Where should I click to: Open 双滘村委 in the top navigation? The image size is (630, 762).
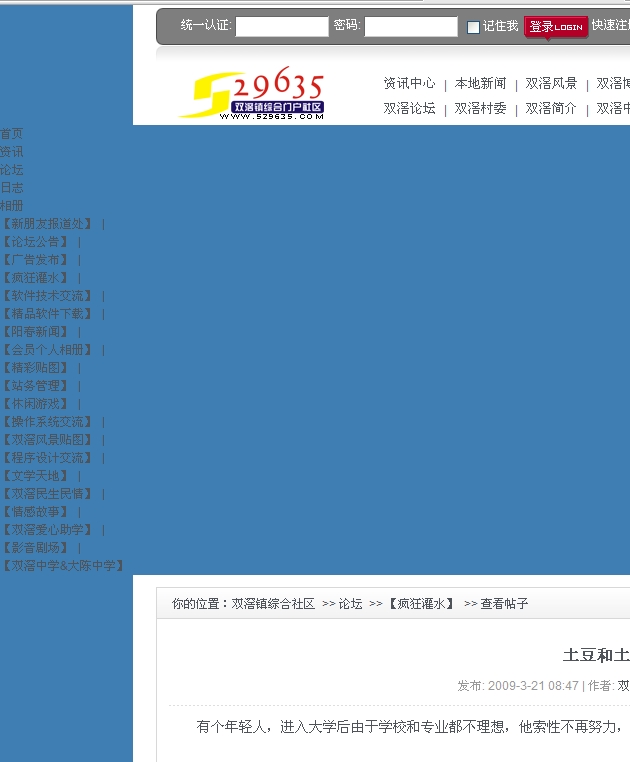click(x=480, y=108)
